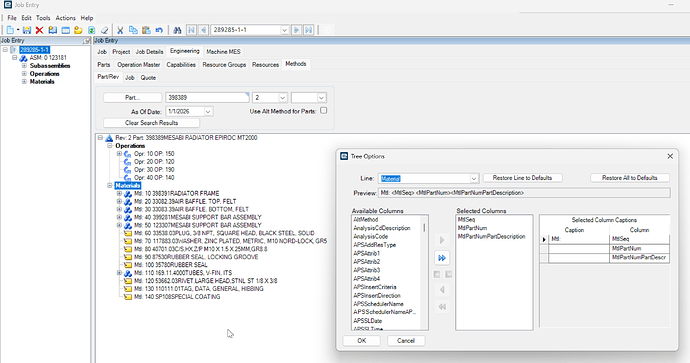690x363 pixels.
Task: Select Opr 40 OP 140 row
Action: 154,178
